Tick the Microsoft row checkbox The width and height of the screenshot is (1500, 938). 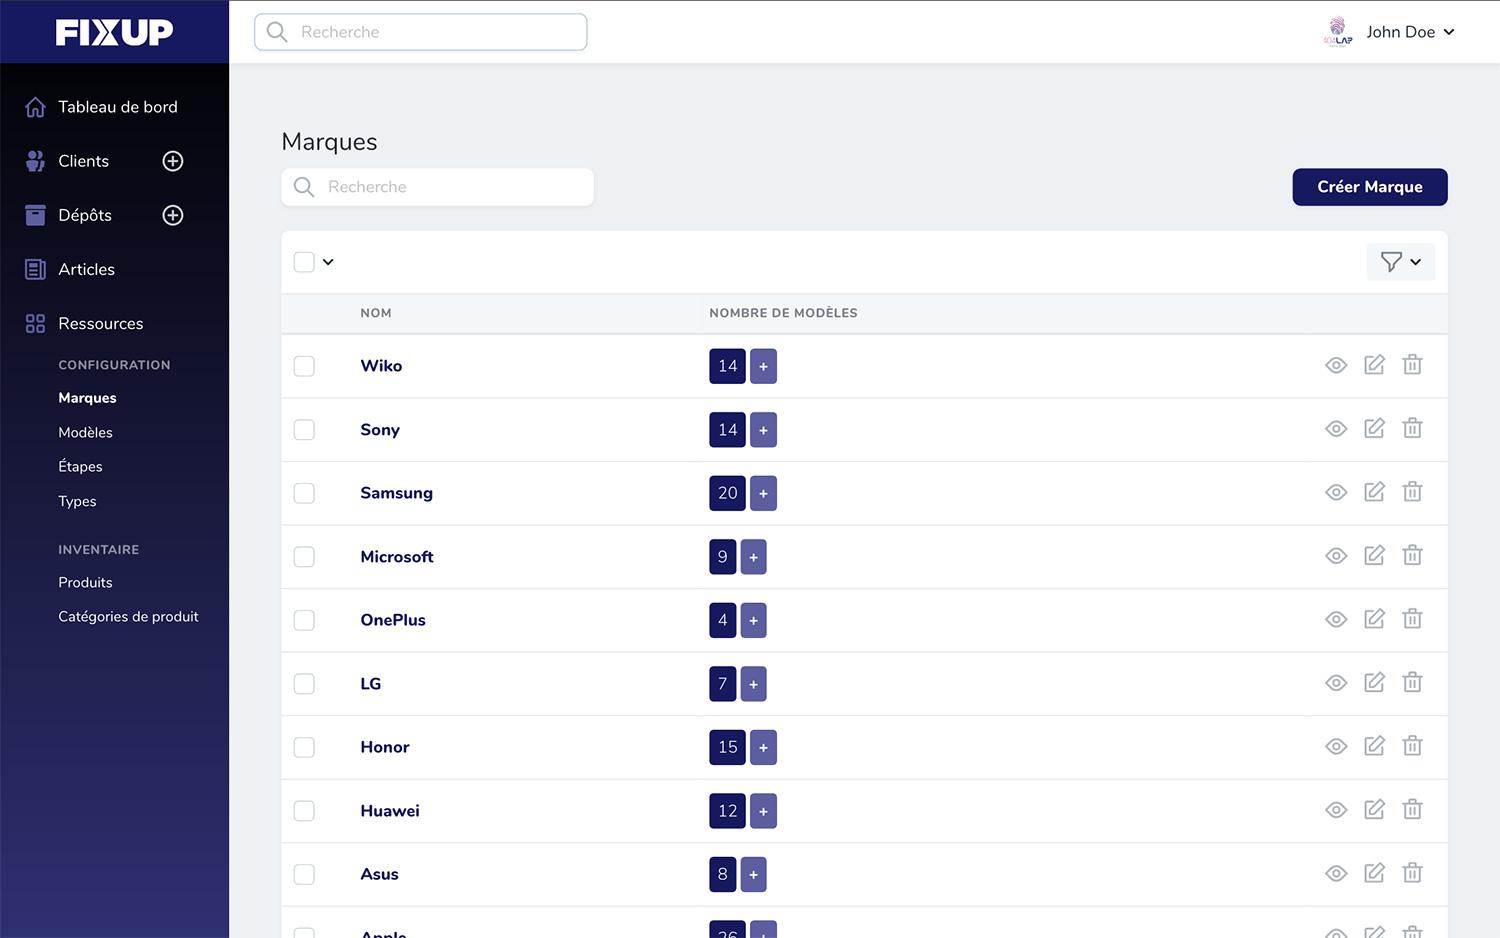(304, 557)
